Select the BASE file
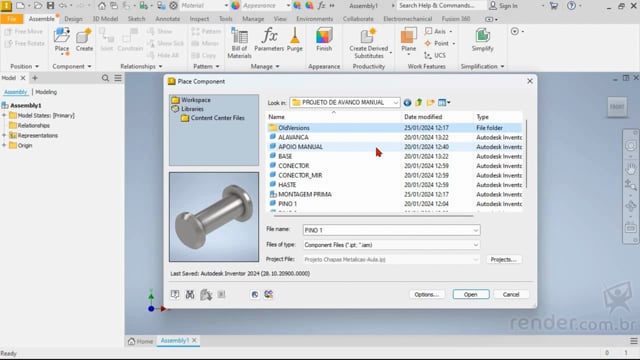Screen dimensions: 640x360 [x=285, y=156]
